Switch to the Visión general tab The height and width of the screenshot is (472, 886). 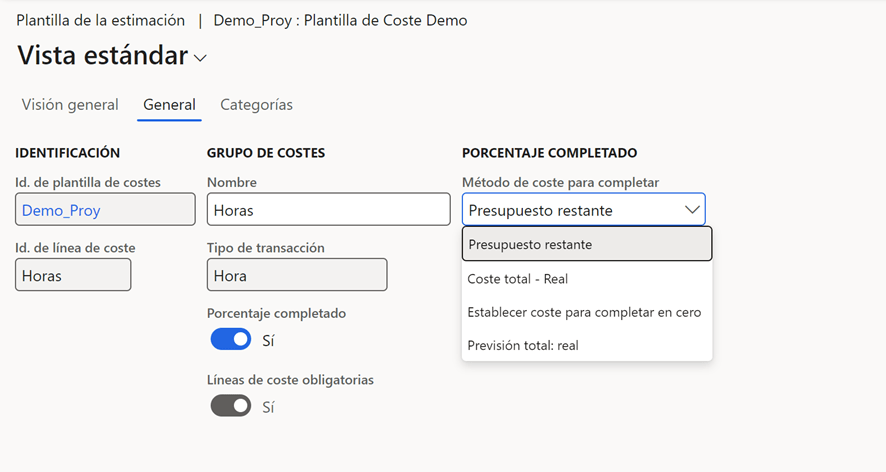pos(70,104)
